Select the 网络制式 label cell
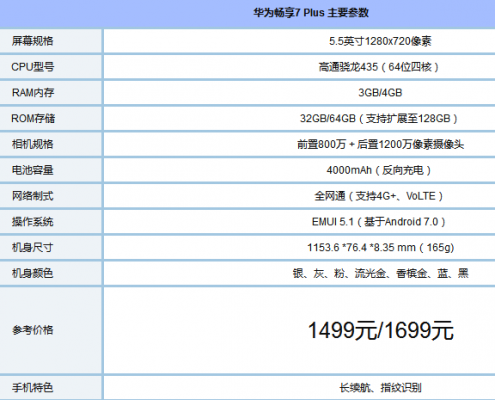Image resolution: width=495 pixels, height=400 pixels. click(x=51, y=196)
